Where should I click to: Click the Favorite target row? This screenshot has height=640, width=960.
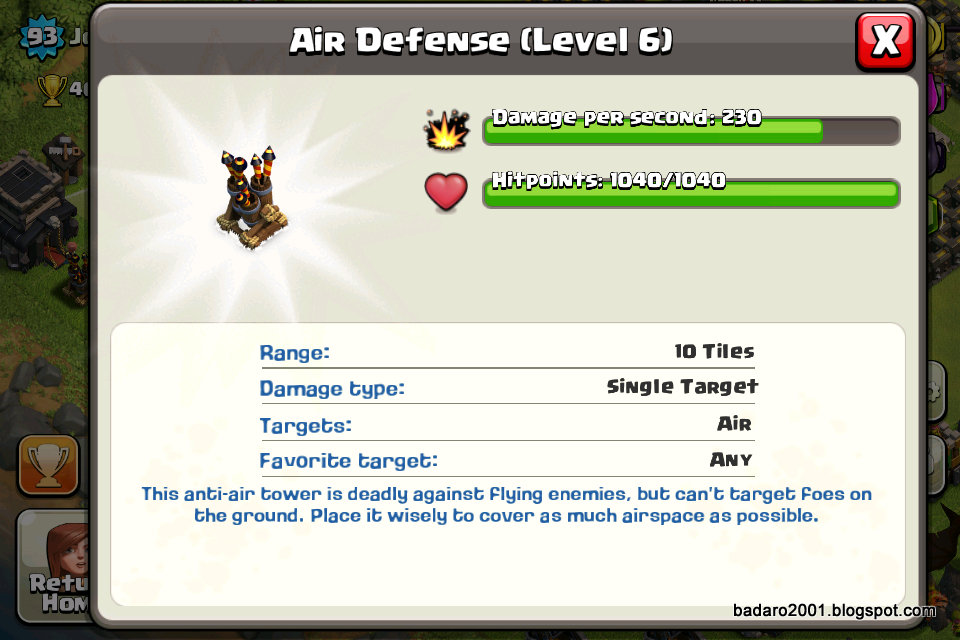click(508, 461)
